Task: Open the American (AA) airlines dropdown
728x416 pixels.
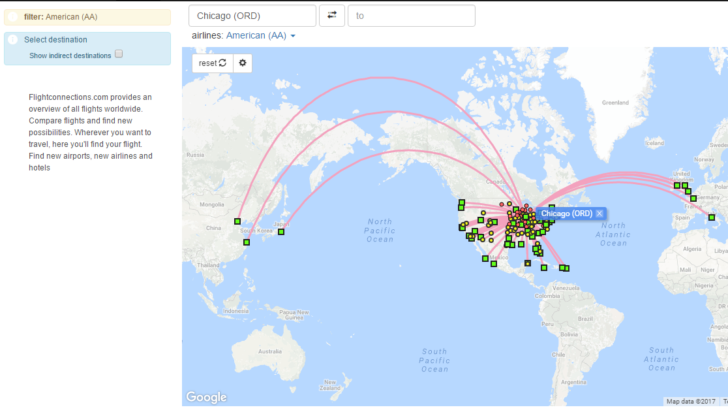Action: point(260,35)
